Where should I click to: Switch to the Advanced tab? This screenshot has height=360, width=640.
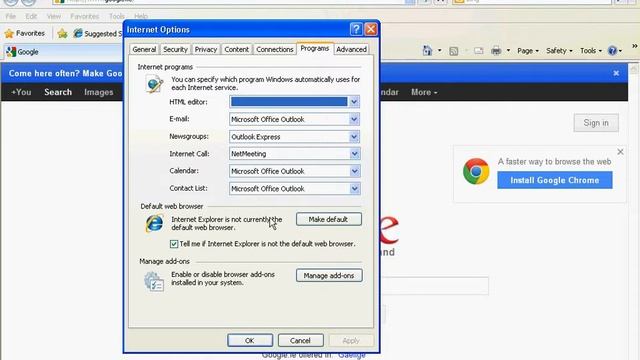click(351, 49)
